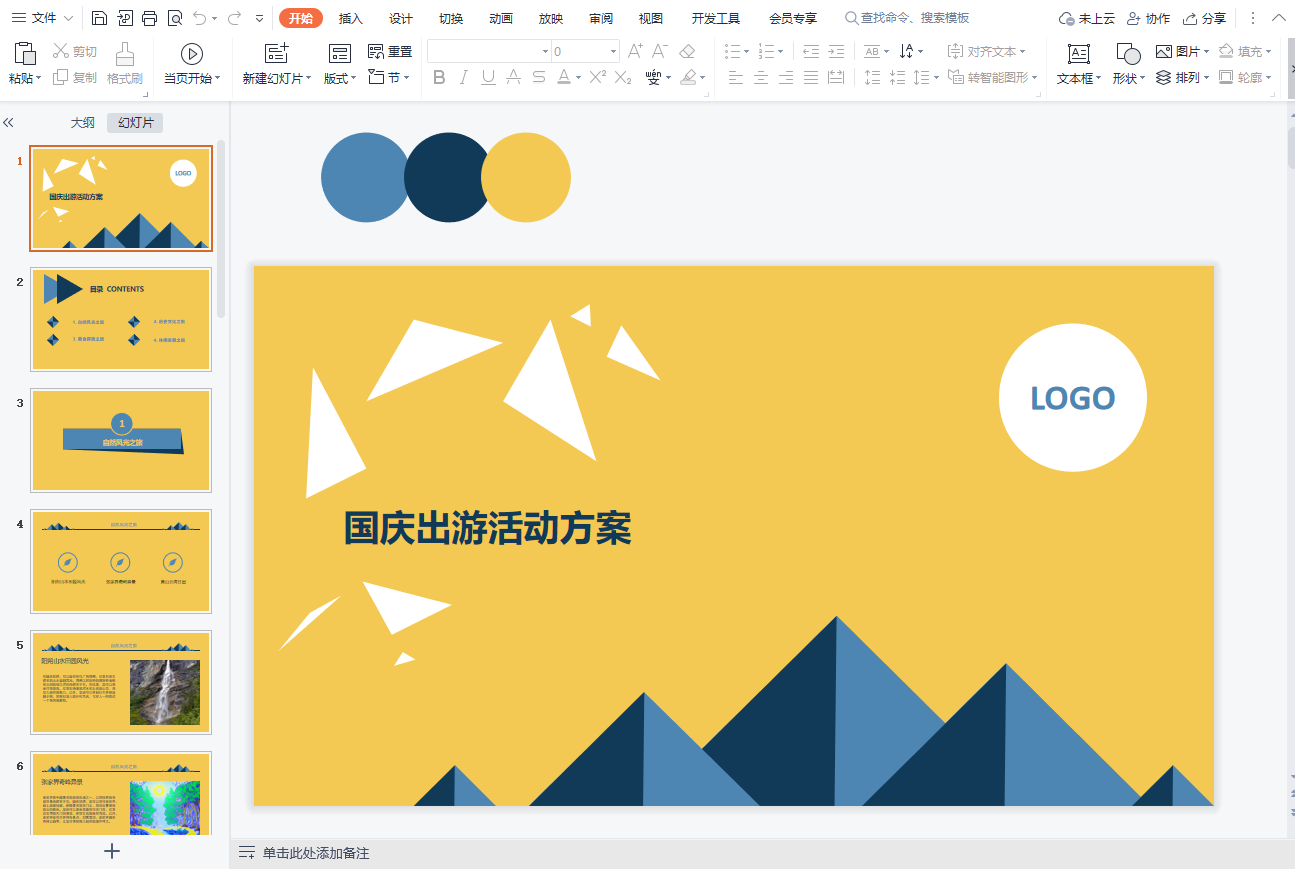The width and height of the screenshot is (1295, 869).
Task: Click the 分享 (Share) button
Action: 1204,18
